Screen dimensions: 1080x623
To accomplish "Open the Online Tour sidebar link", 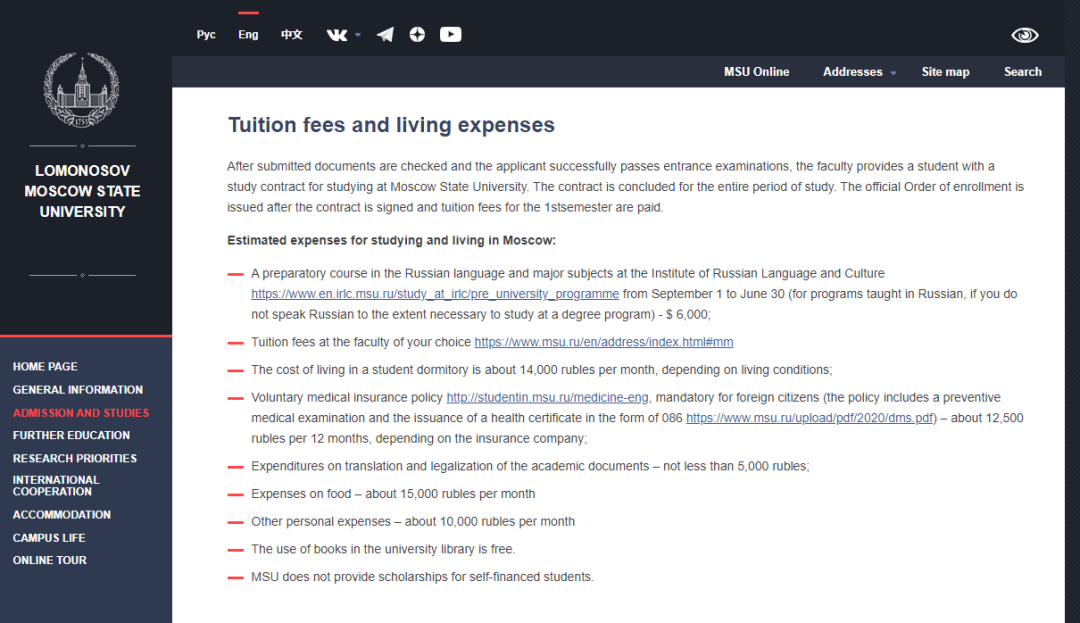I will point(50,561).
